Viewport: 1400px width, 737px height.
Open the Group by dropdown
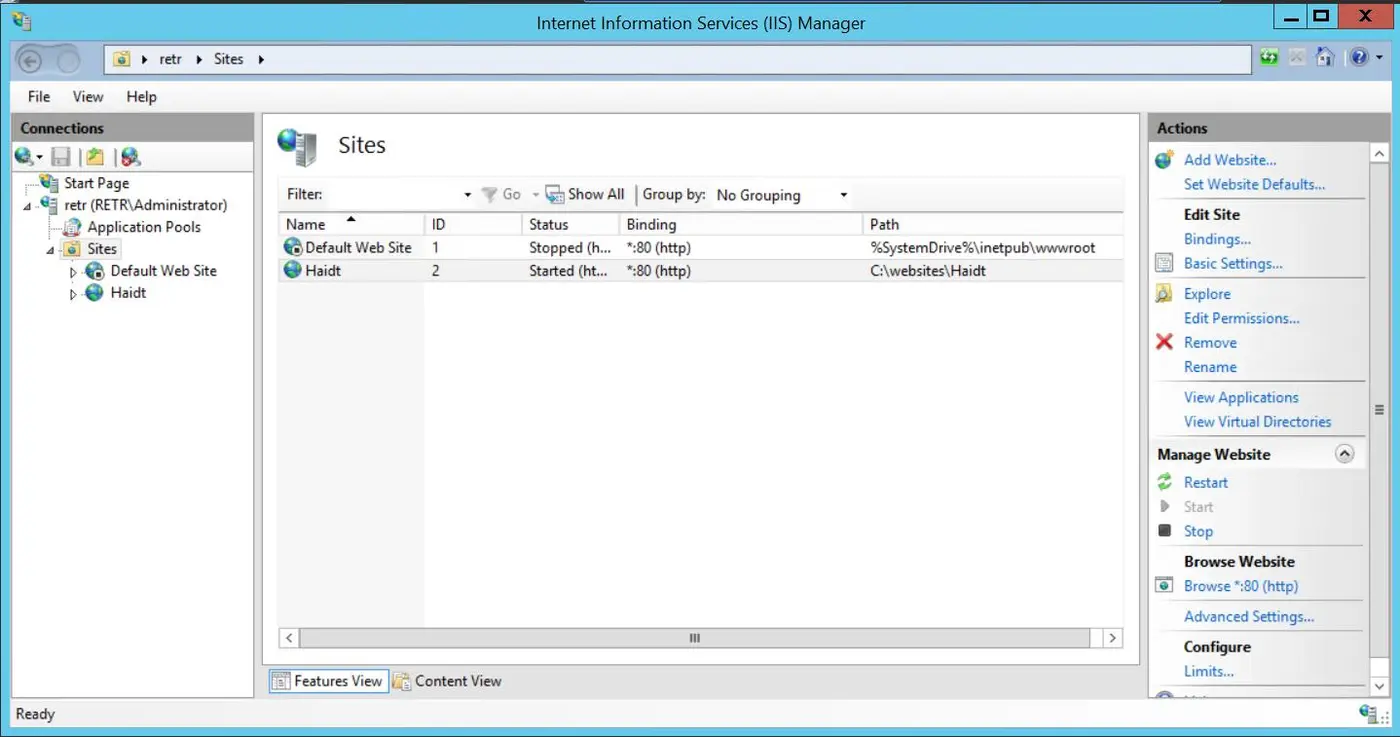pos(782,195)
